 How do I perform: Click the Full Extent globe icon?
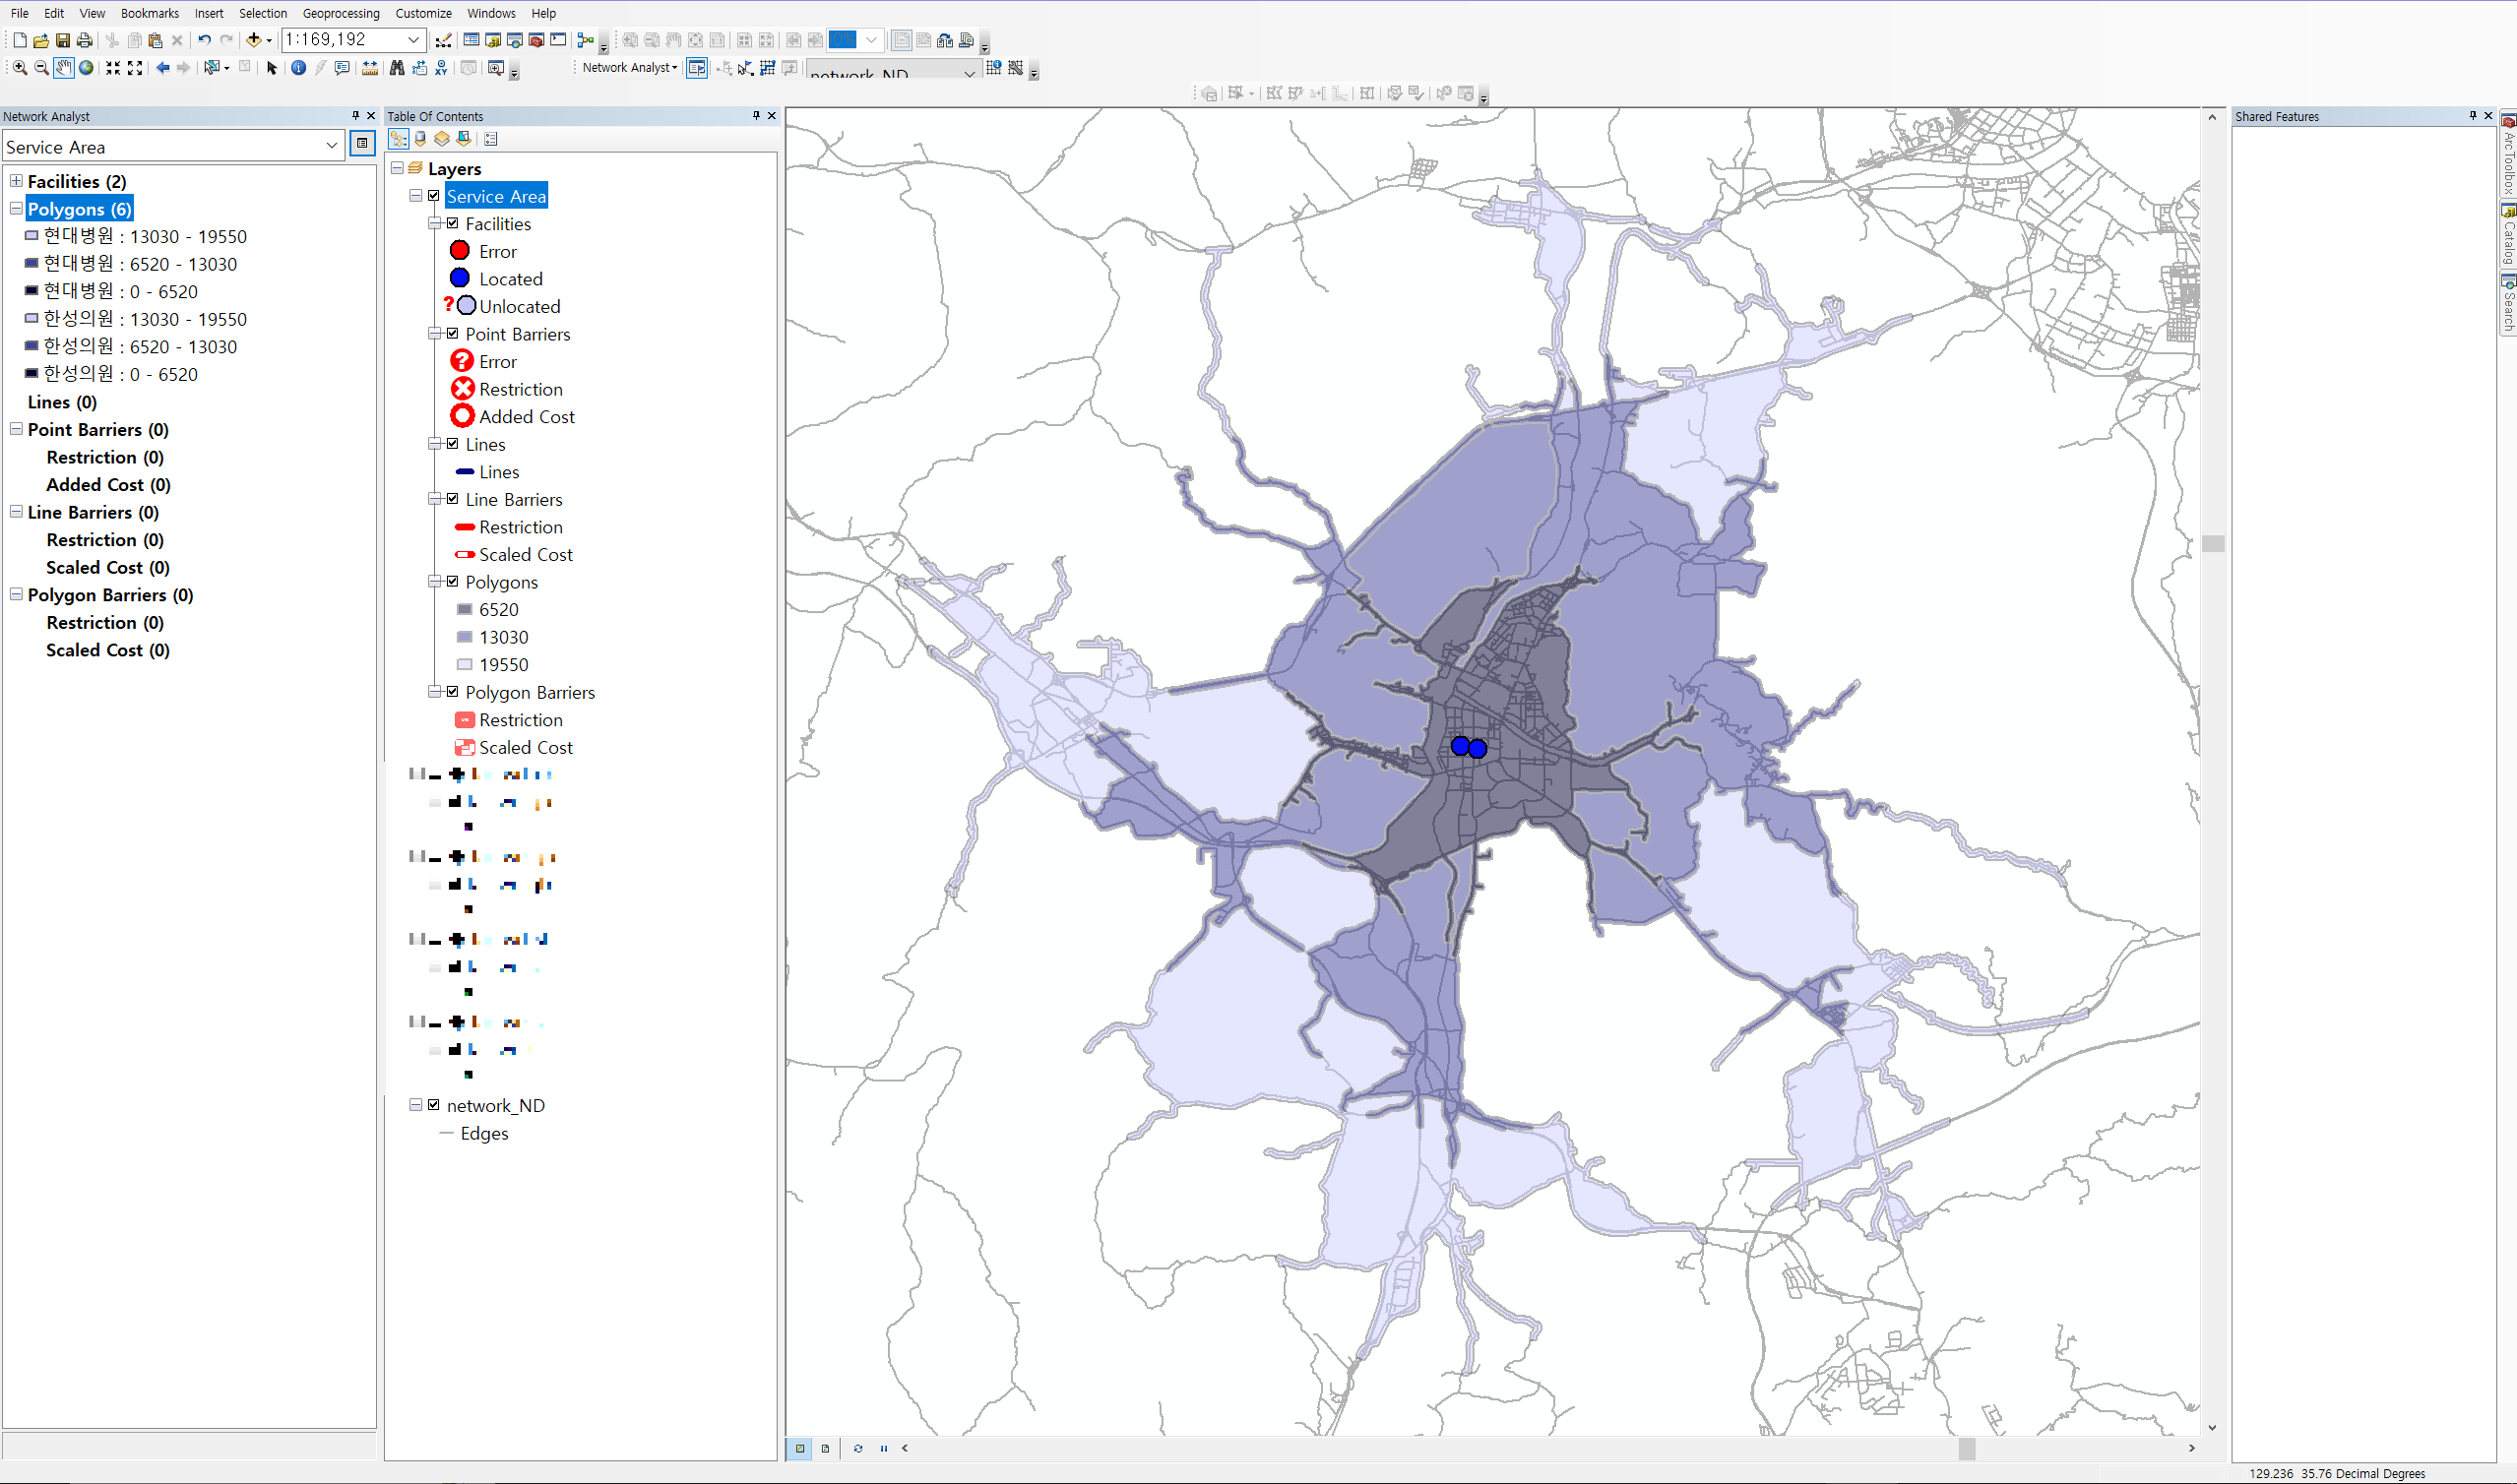pos(86,68)
